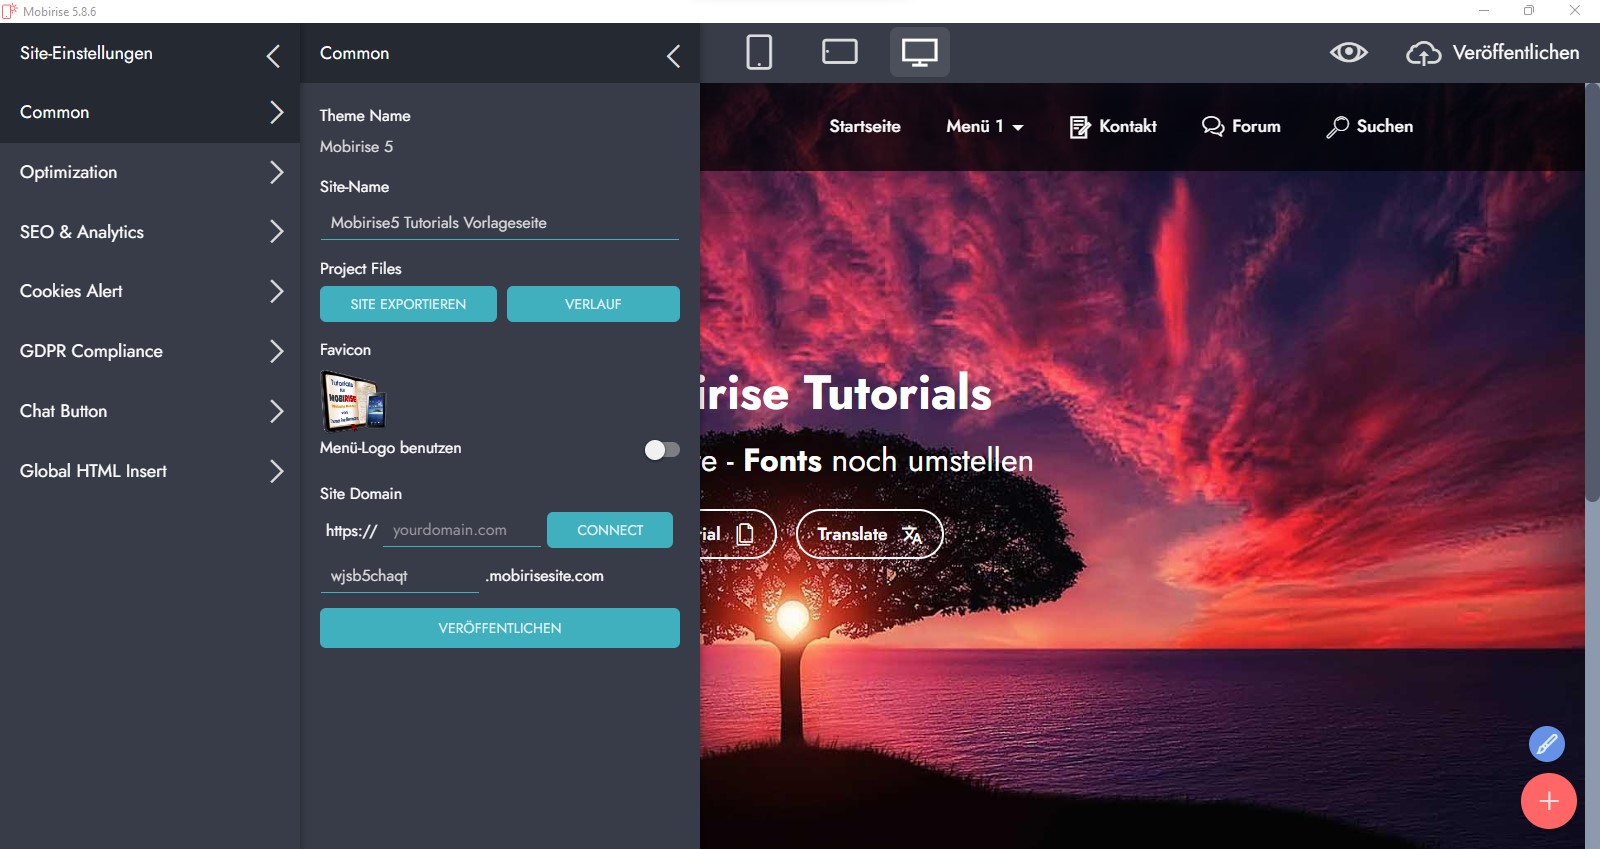This screenshot has width=1600, height=849.
Task: Click red plus add block button
Action: [x=1548, y=801]
